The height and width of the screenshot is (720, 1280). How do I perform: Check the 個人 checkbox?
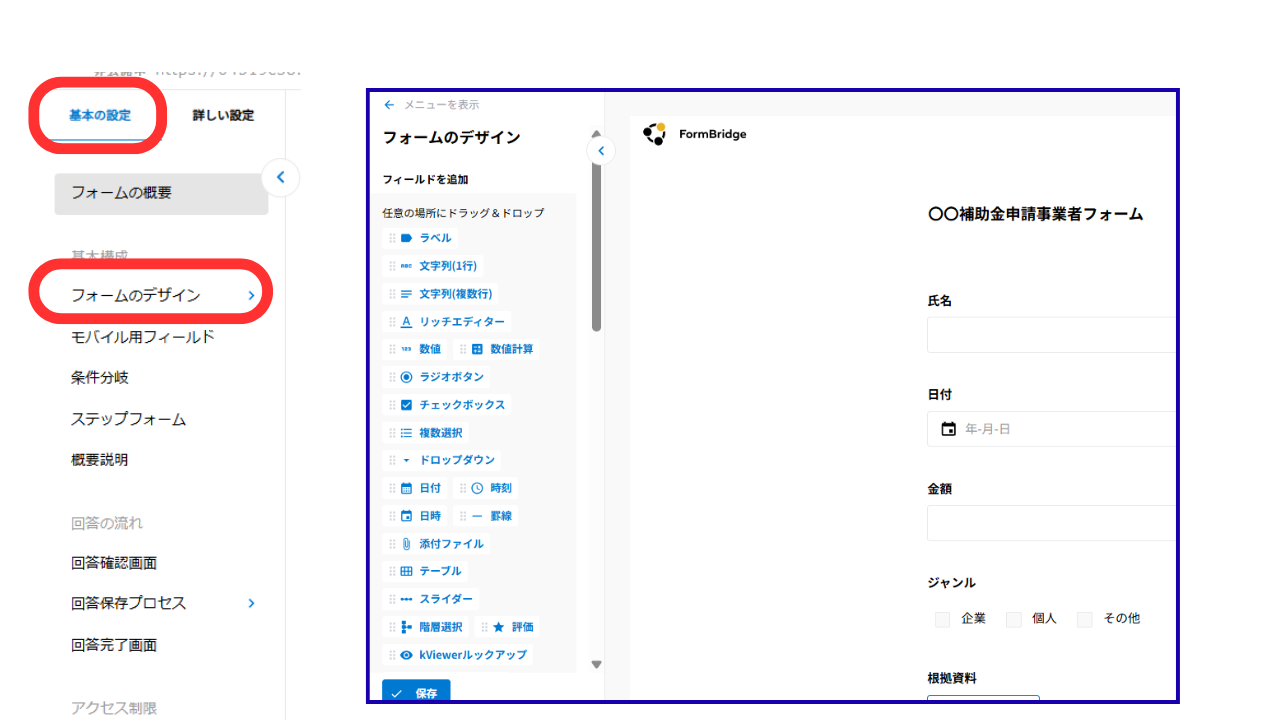(1013, 619)
